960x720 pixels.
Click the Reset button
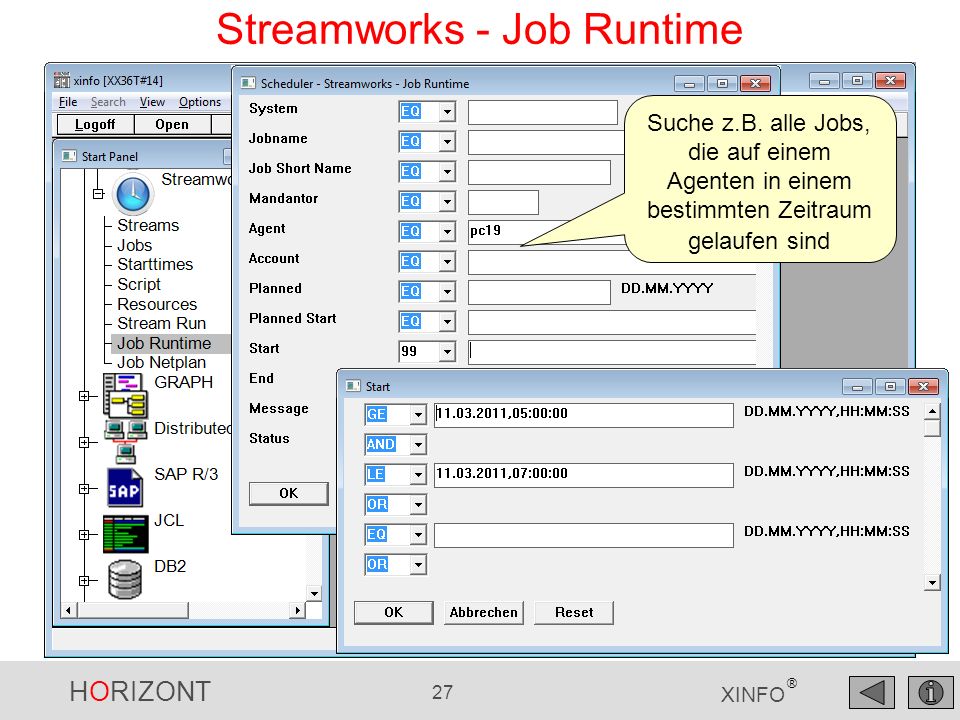pyautogui.click(x=574, y=612)
